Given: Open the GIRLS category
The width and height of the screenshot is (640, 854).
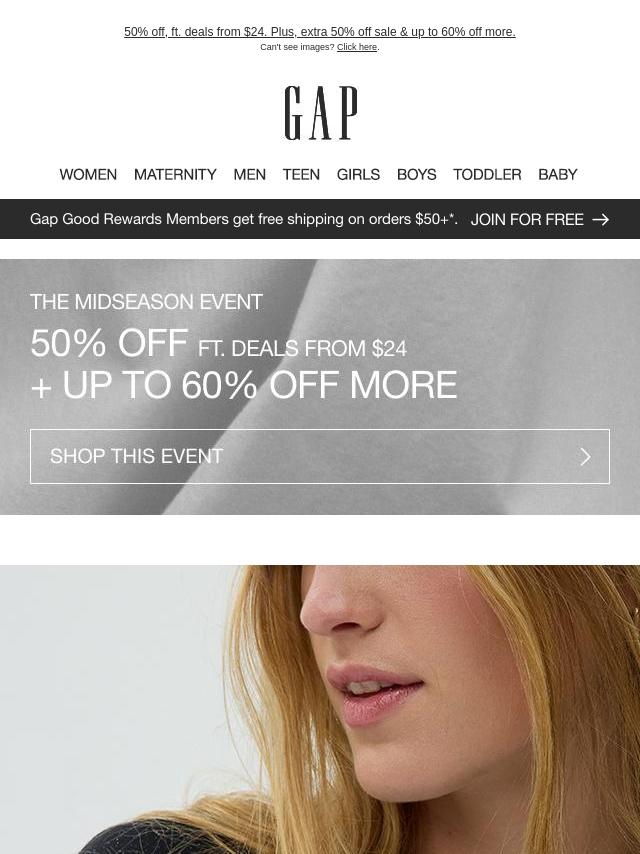Looking at the screenshot, I should coord(358,174).
